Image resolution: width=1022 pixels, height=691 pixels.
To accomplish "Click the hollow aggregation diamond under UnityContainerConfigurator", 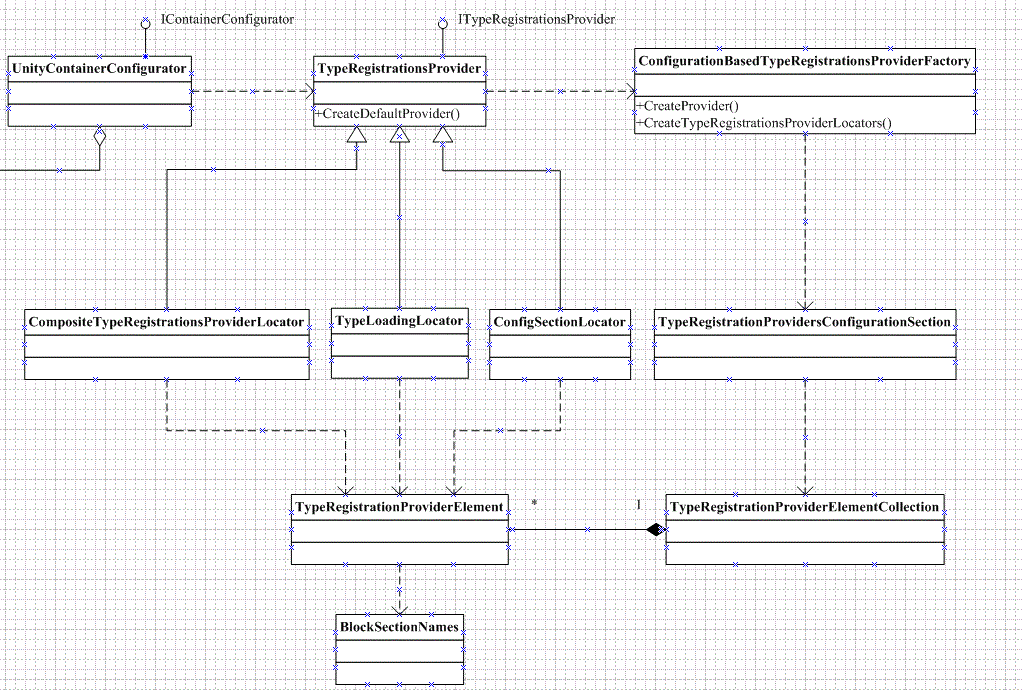I will [100, 137].
